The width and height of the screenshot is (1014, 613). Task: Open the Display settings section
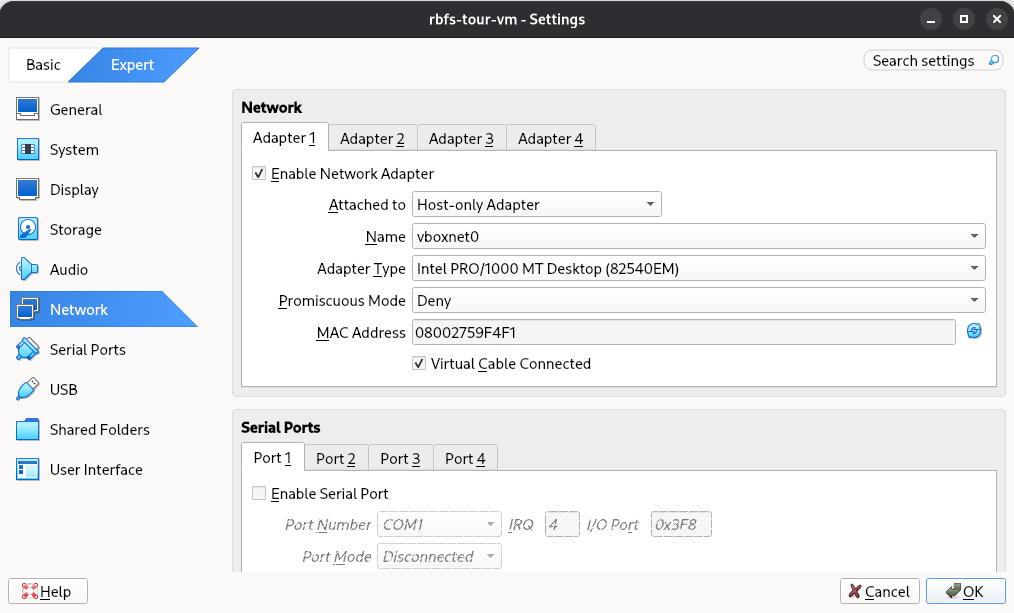pyautogui.click(x=77, y=189)
